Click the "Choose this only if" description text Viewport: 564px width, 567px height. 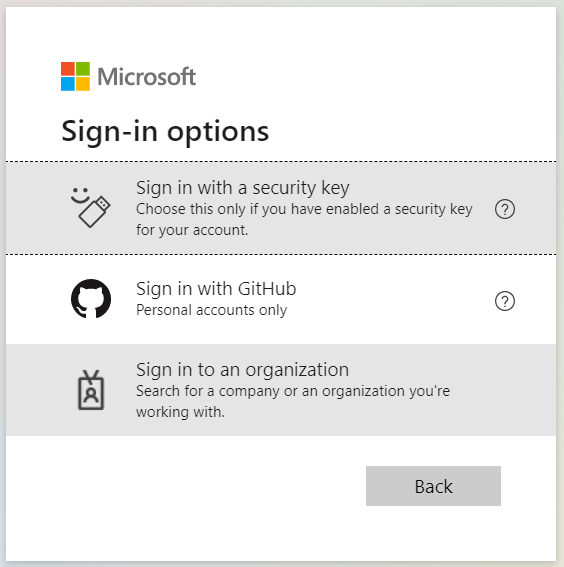304,219
